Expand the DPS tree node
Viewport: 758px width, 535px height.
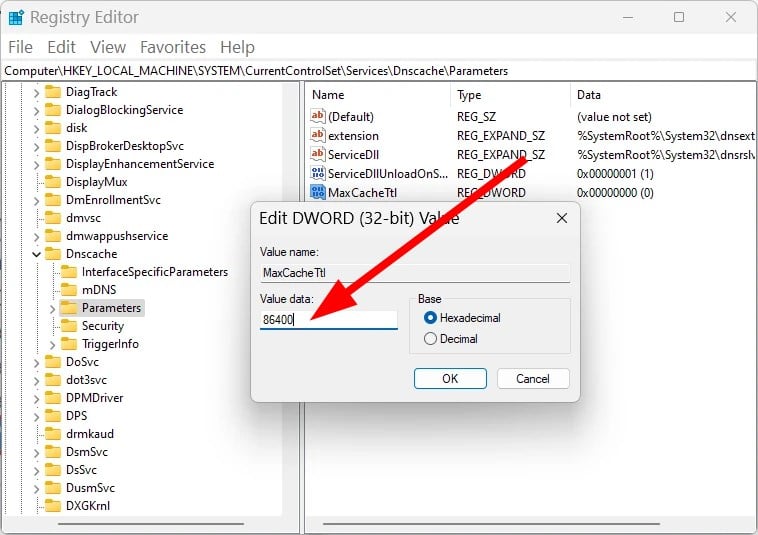coord(36,416)
